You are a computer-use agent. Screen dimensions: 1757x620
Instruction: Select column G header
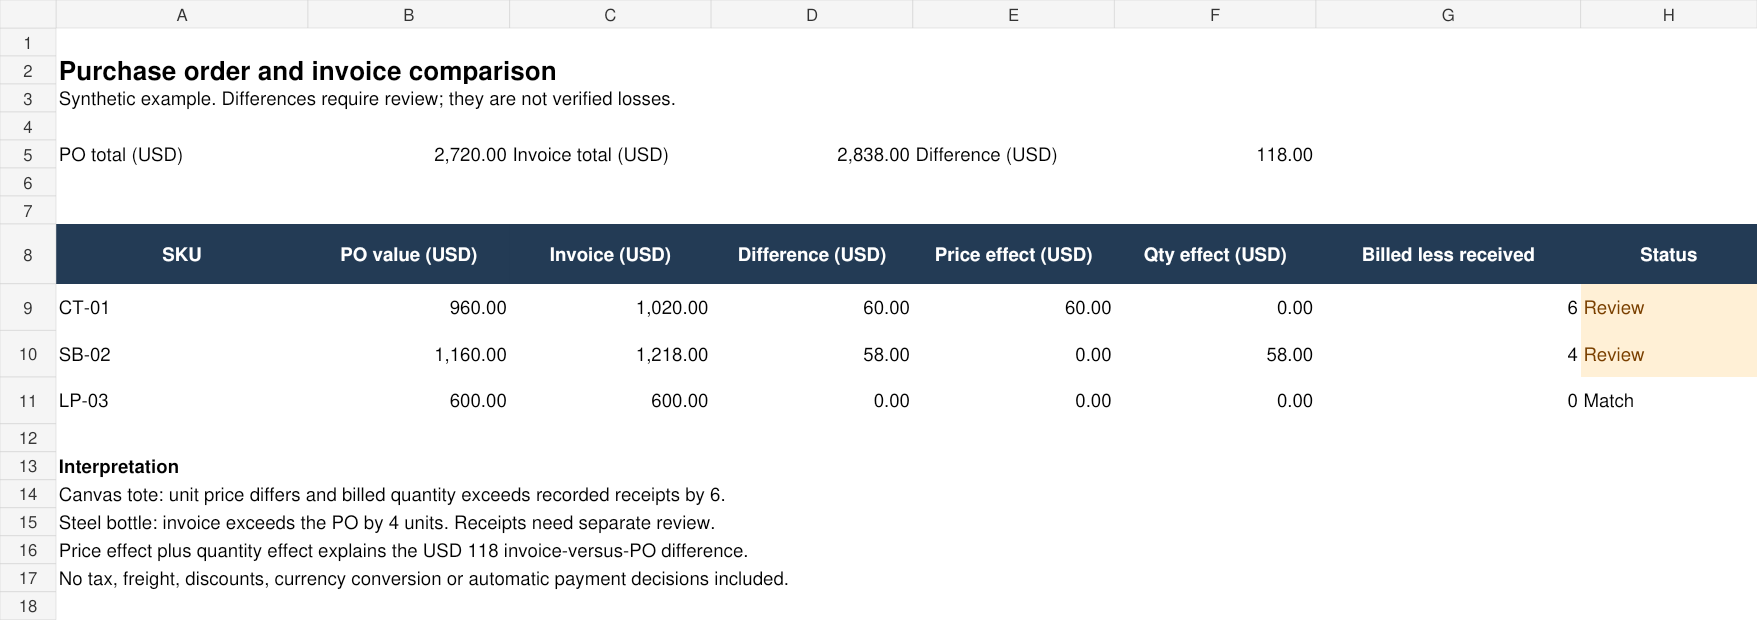[1448, 14]
